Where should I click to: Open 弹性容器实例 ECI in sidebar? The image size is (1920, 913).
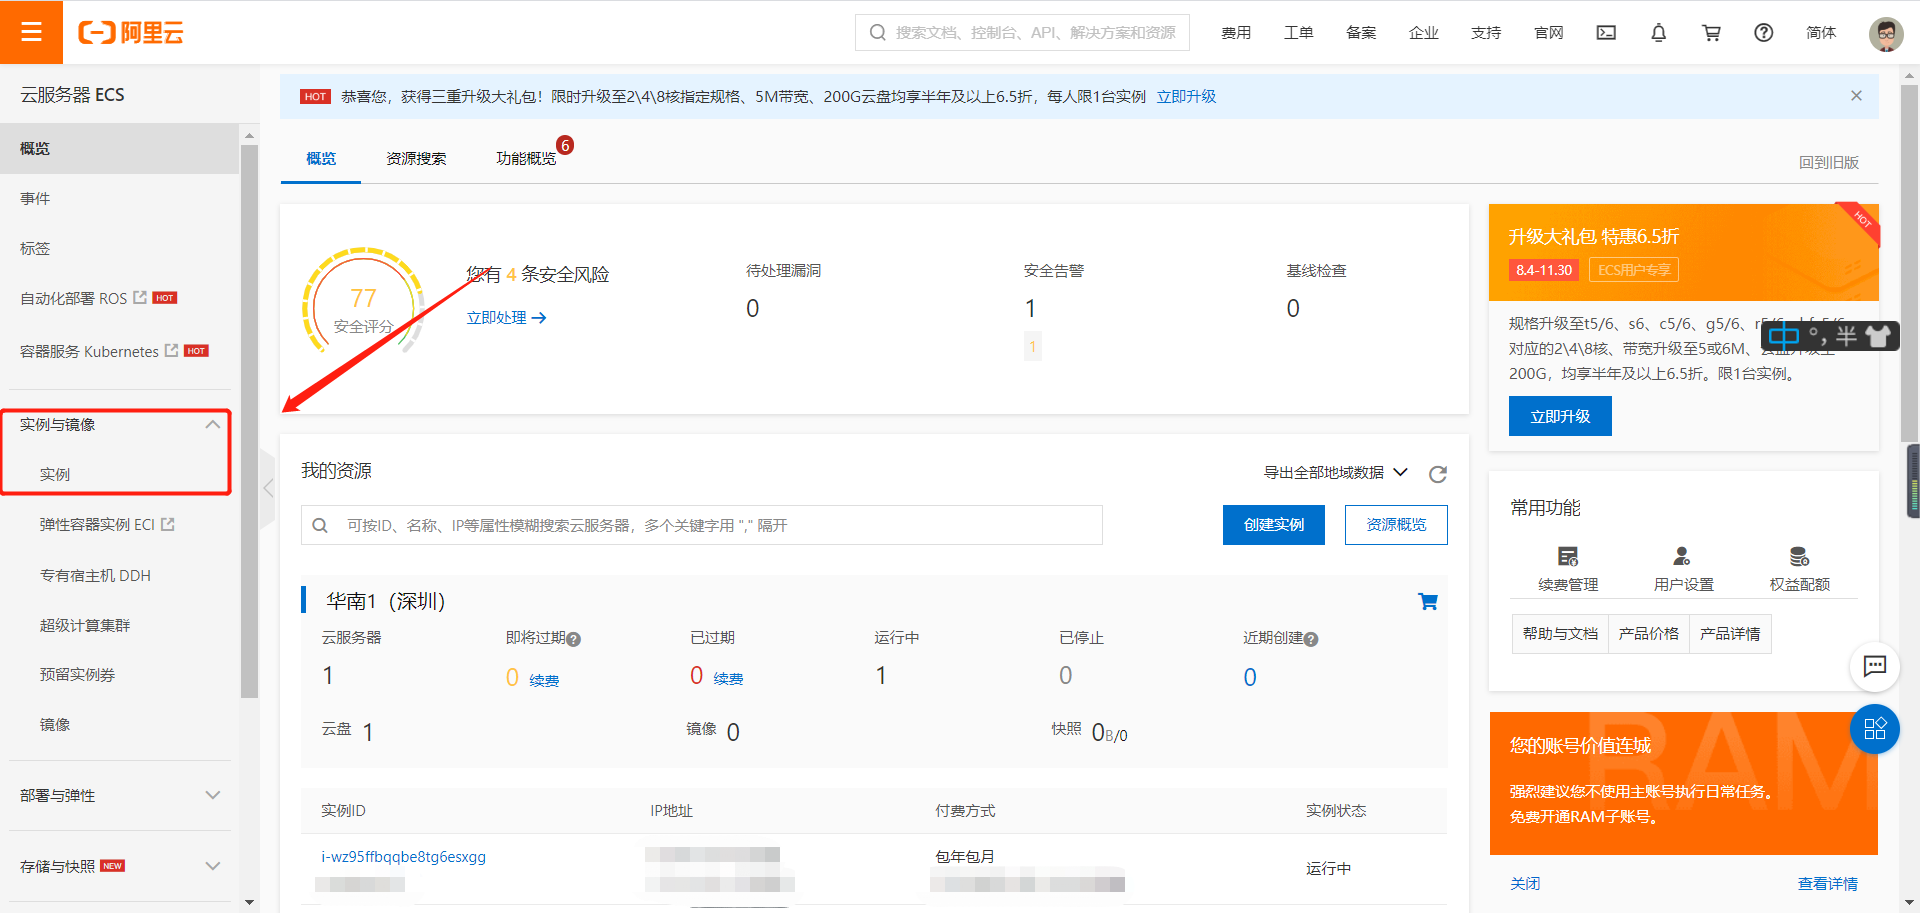pos(107,524)
